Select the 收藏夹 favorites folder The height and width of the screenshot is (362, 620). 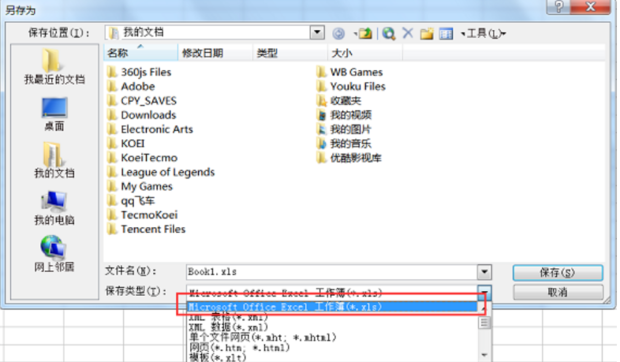(339, 101)
